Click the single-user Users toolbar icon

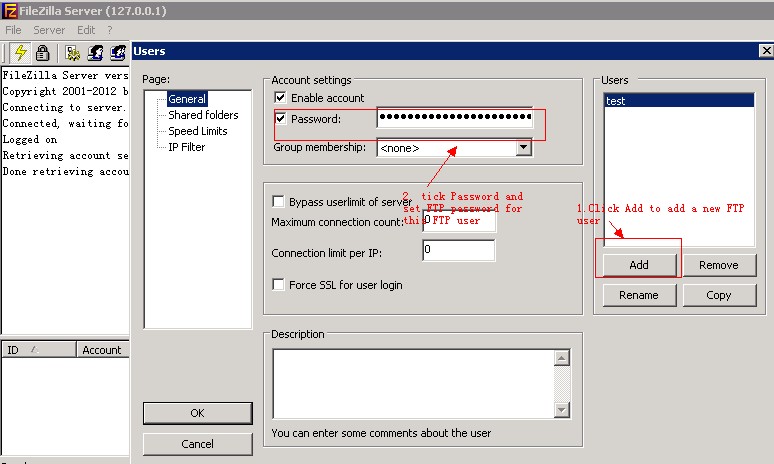click(x=96, y=53)
